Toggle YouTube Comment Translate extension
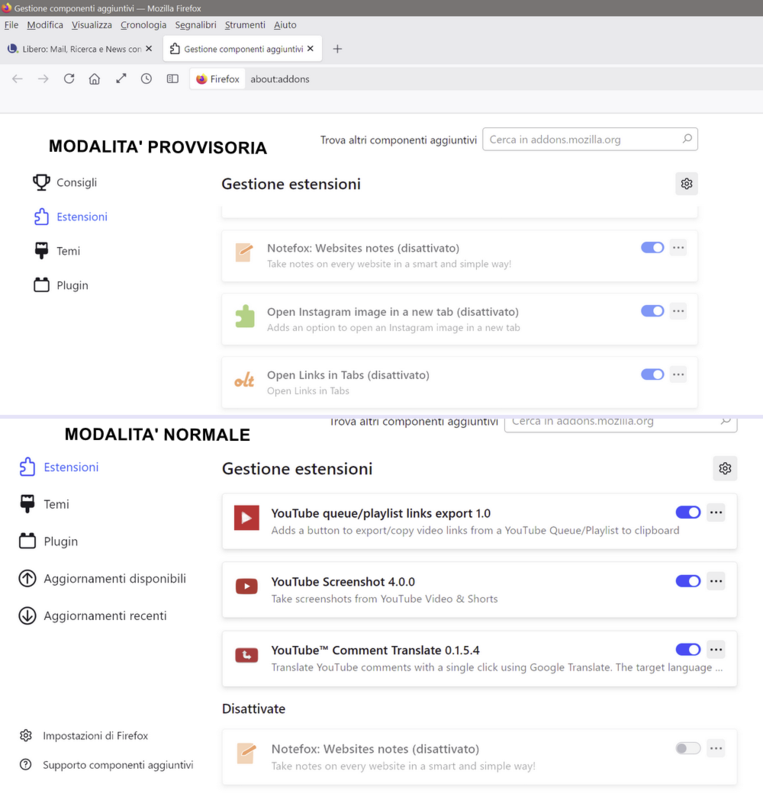Screen dimensions: 763x800 click(688, 649)
